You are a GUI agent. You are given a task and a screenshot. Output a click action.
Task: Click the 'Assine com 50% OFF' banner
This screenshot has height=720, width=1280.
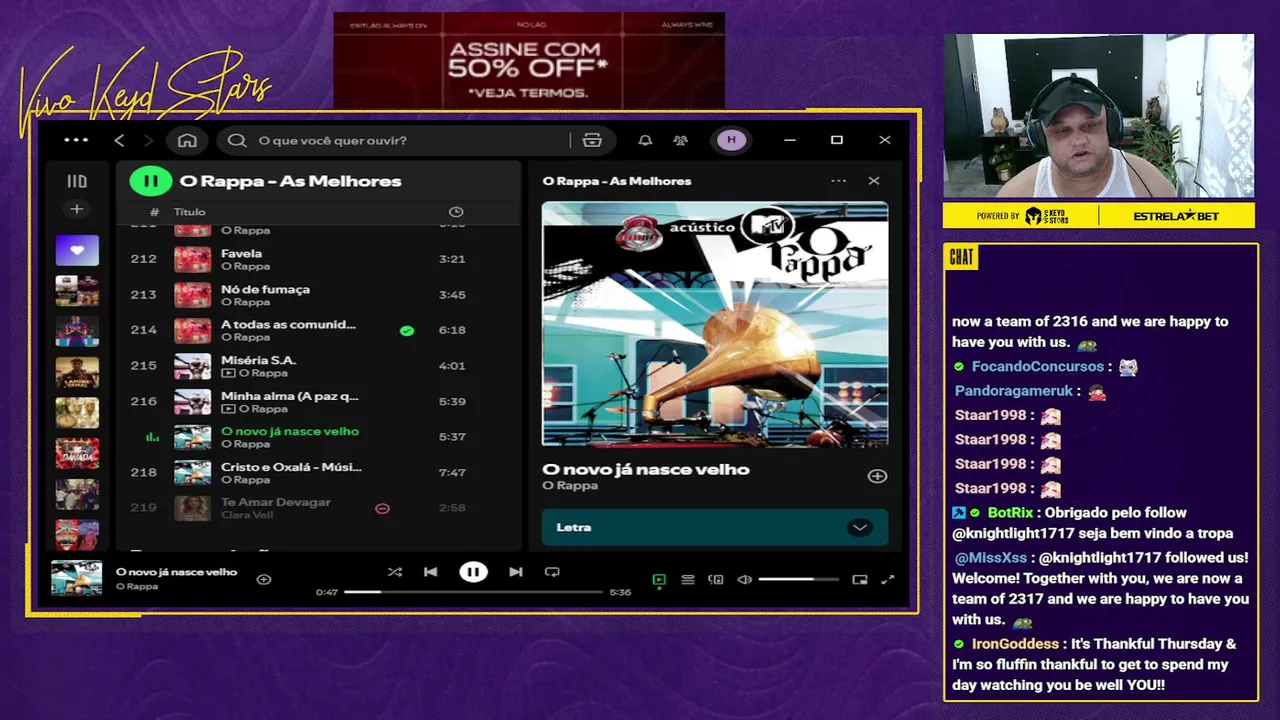(529, 60)
